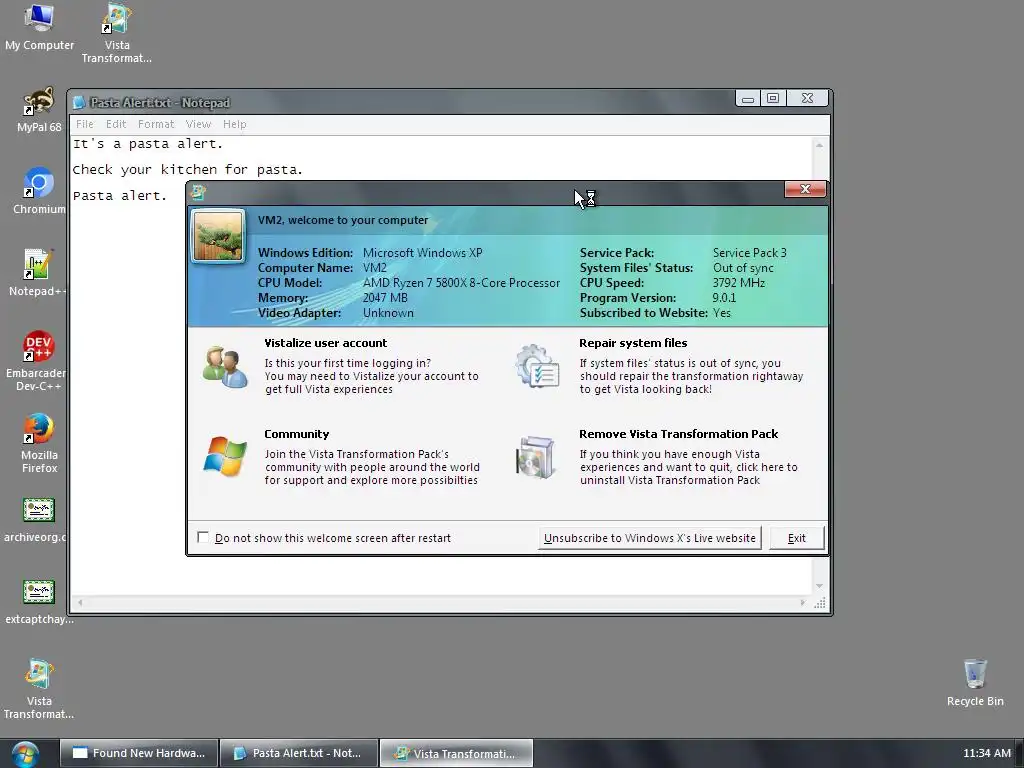This screenshot has height=768, width=1024.
Task: Open Remove Vista Transformation Pack link
Action: [679, 434]
